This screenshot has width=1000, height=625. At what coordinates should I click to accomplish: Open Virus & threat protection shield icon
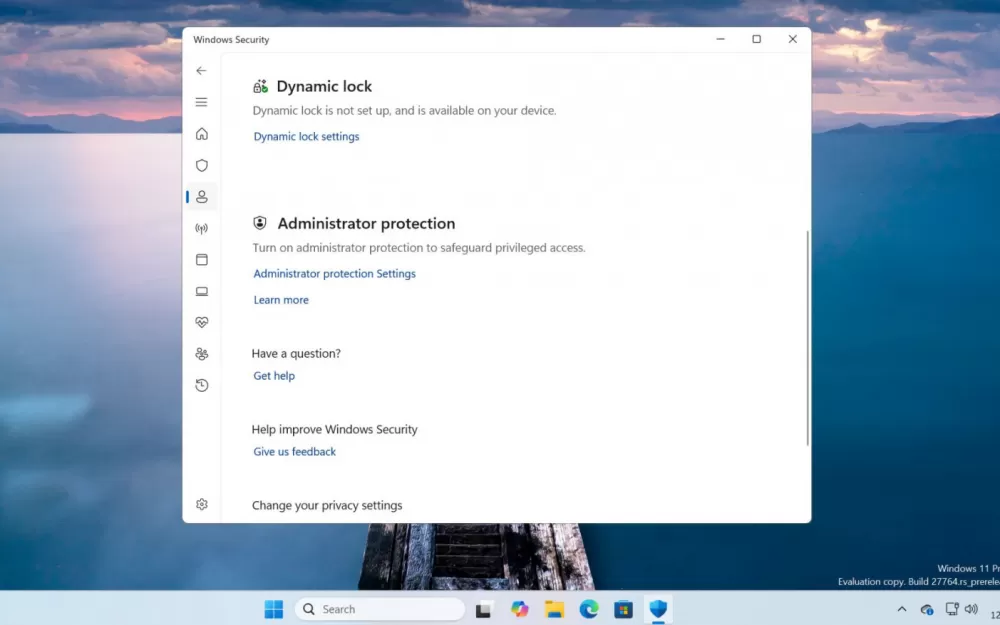(202, 165)
